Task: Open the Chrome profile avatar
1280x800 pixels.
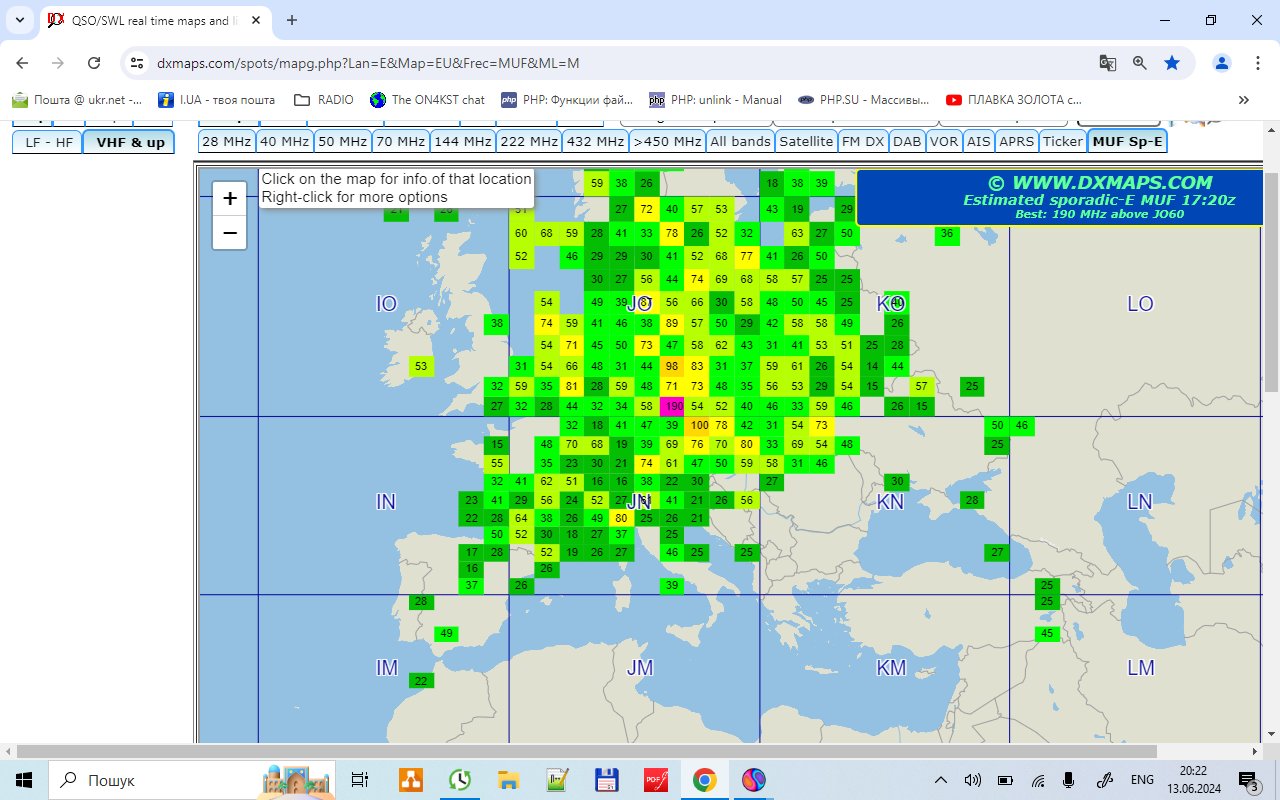Action: (1221, 63)
